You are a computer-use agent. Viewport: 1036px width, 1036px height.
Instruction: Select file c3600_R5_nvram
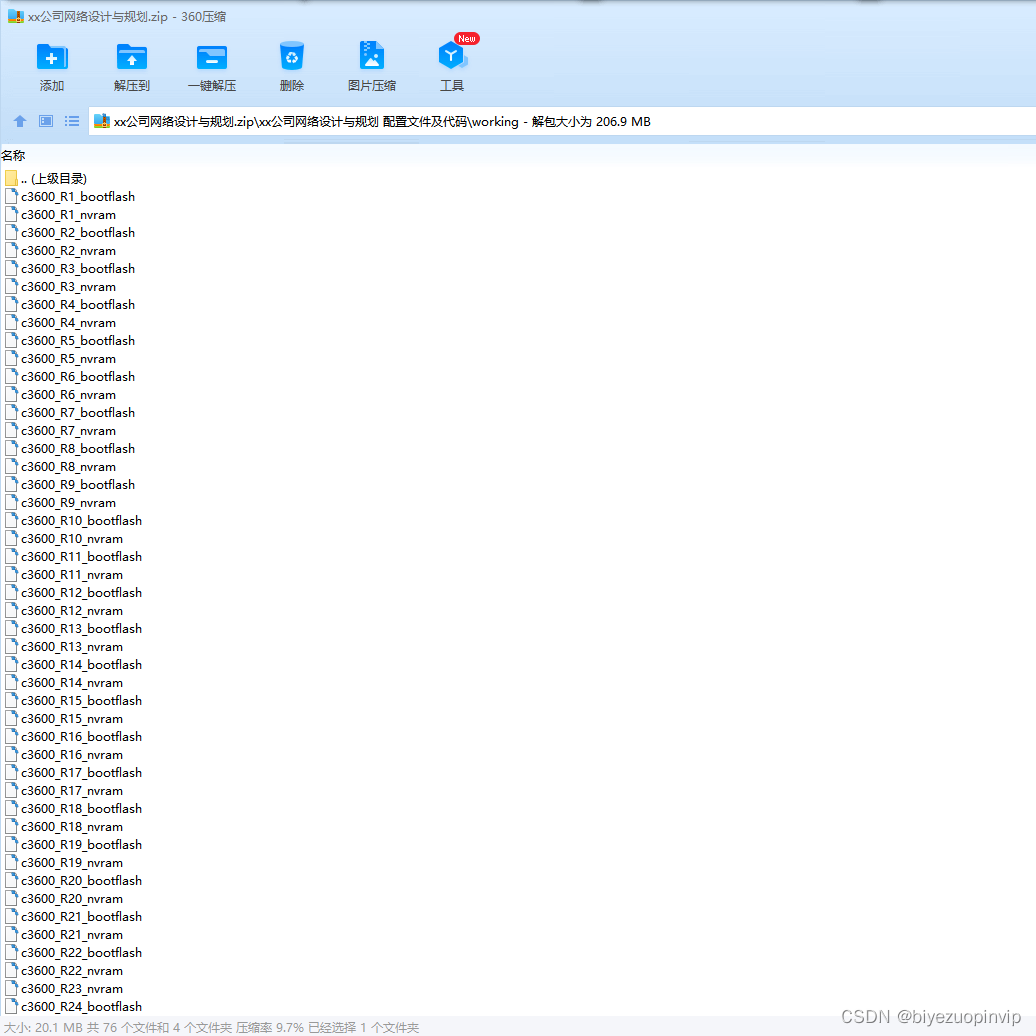[60, 359]
